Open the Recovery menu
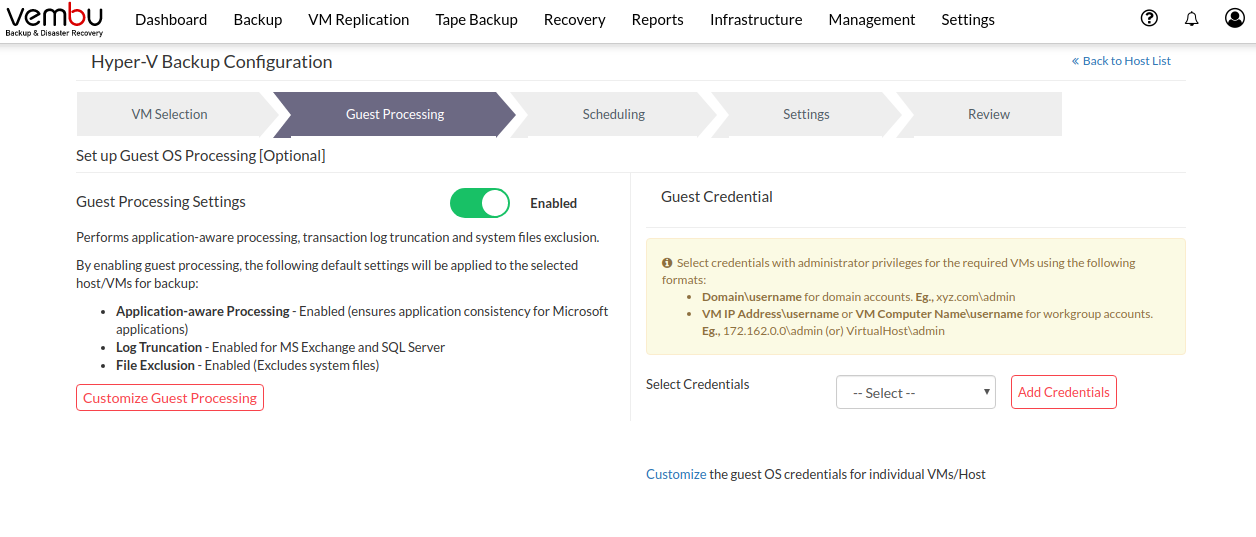The width and height of the screenshot is (1256, 537). coord(575,19)
